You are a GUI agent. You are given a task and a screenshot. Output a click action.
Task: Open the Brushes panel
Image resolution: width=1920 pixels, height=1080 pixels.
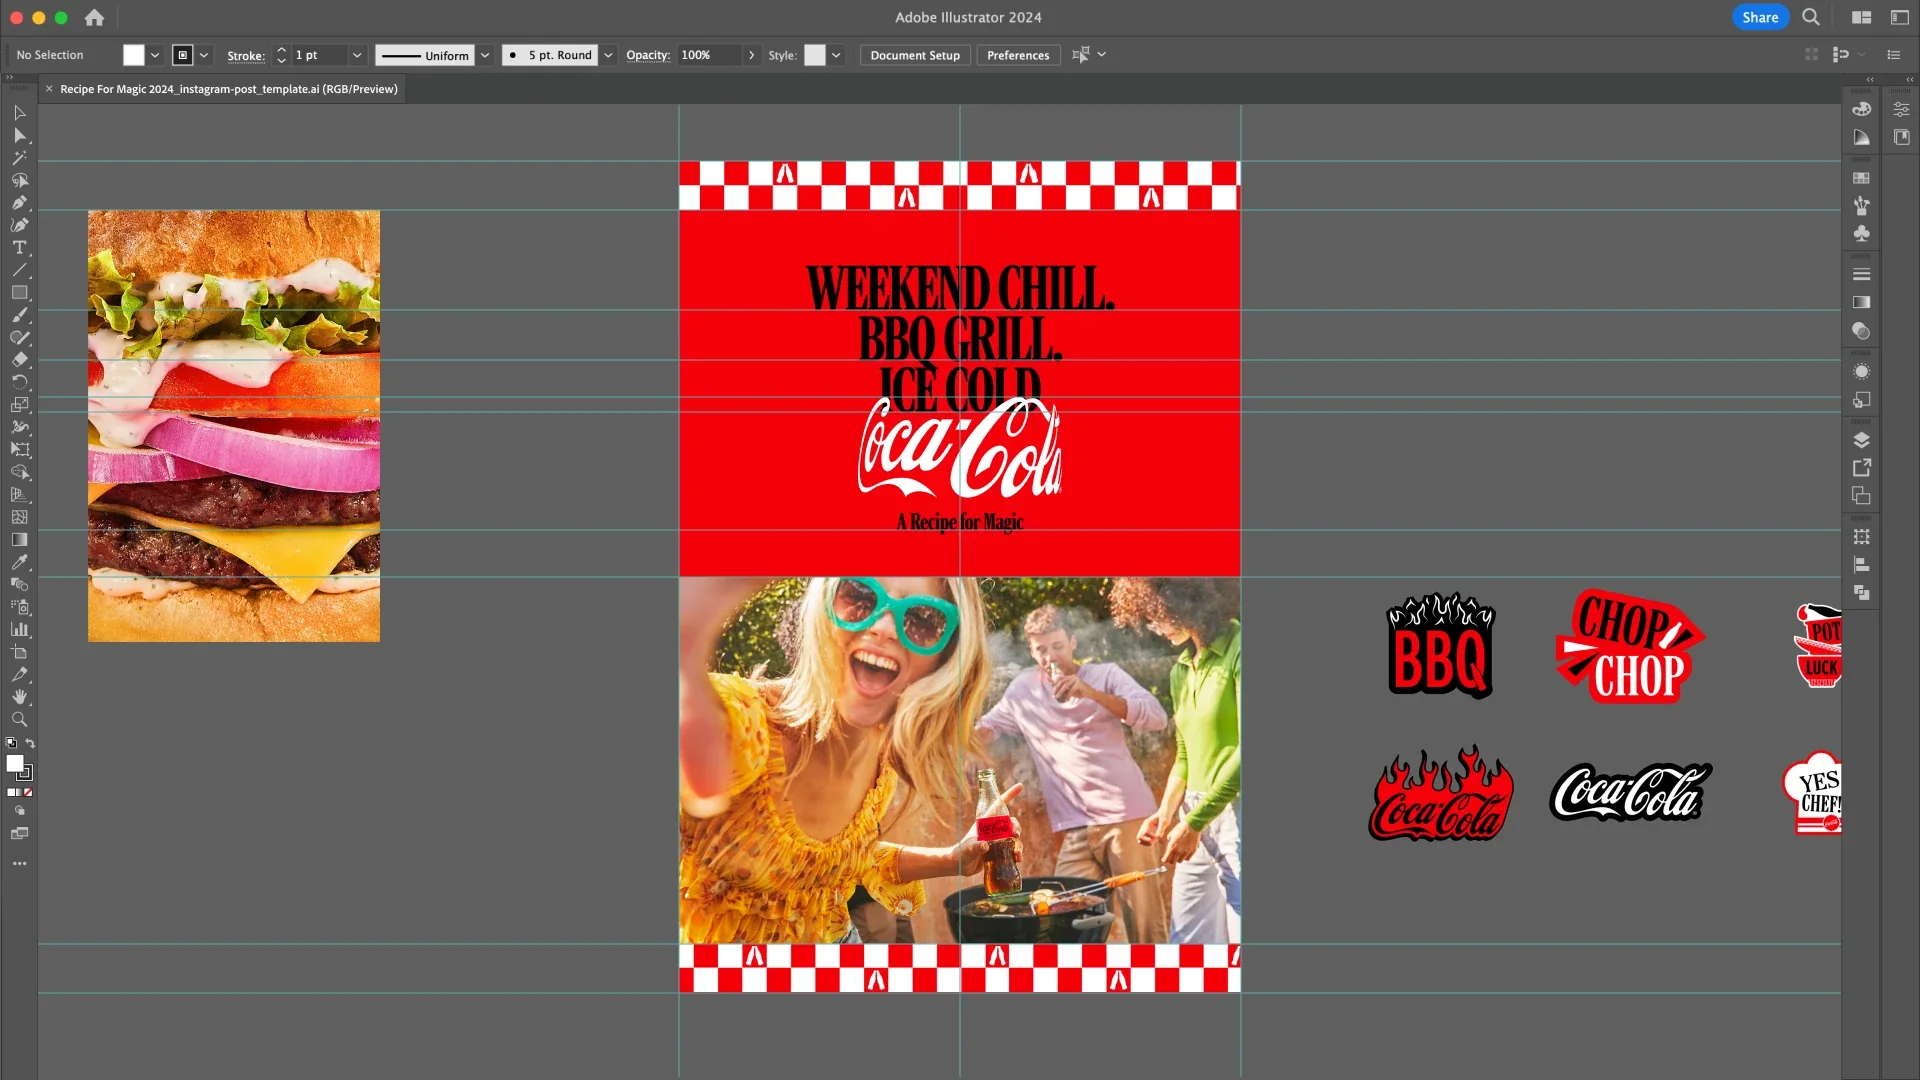click(1861, 206)
